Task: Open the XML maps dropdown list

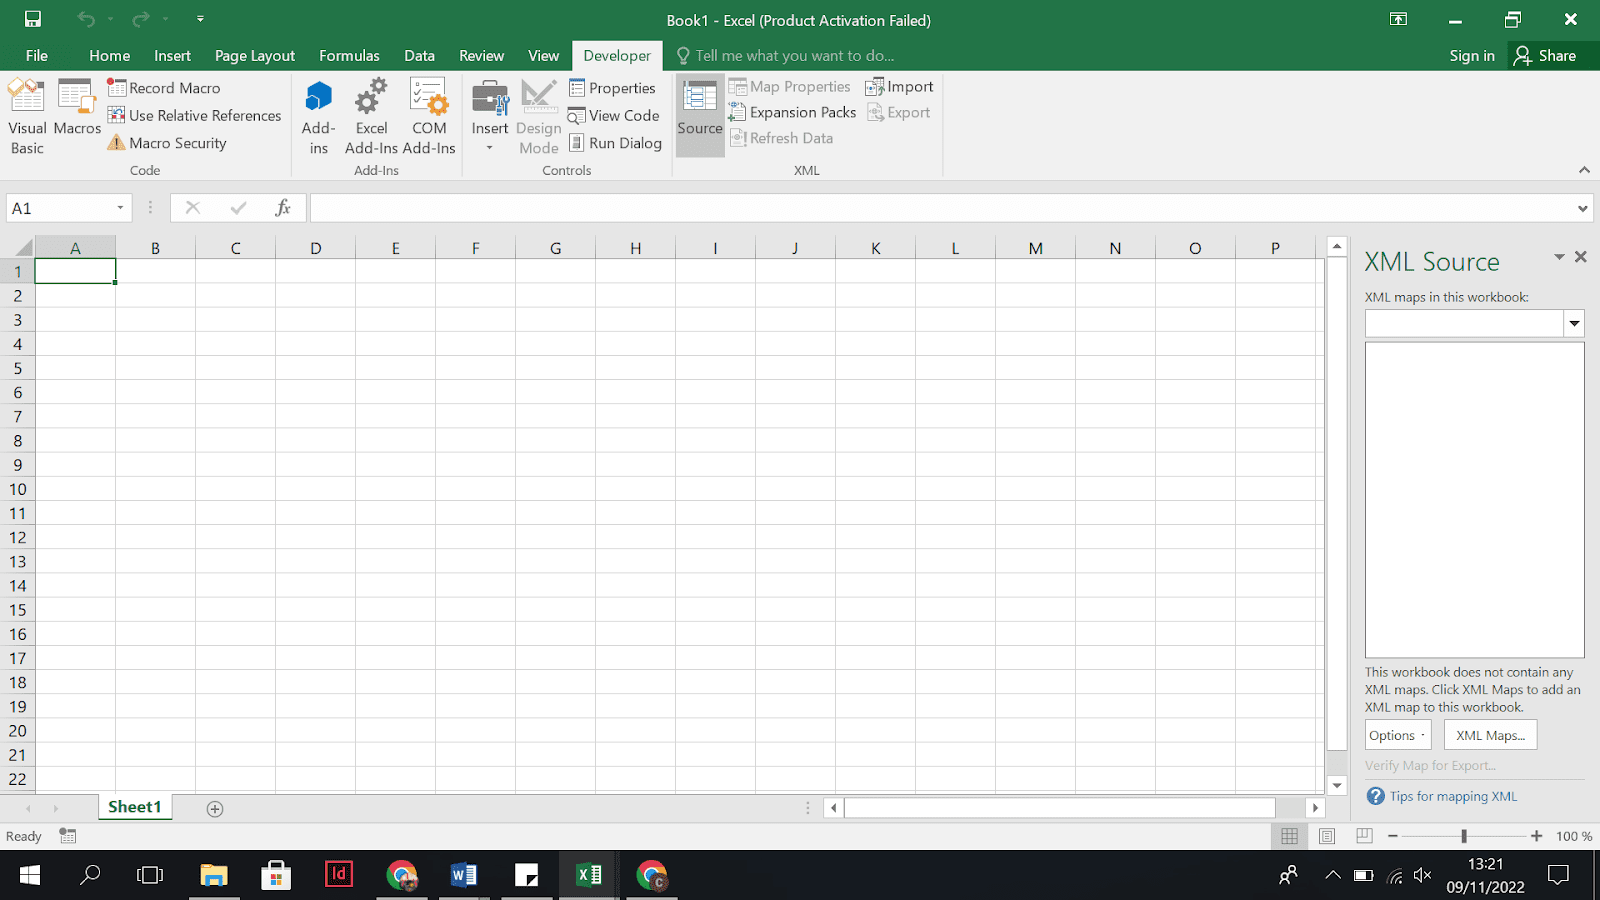Action: point(1574,323)
